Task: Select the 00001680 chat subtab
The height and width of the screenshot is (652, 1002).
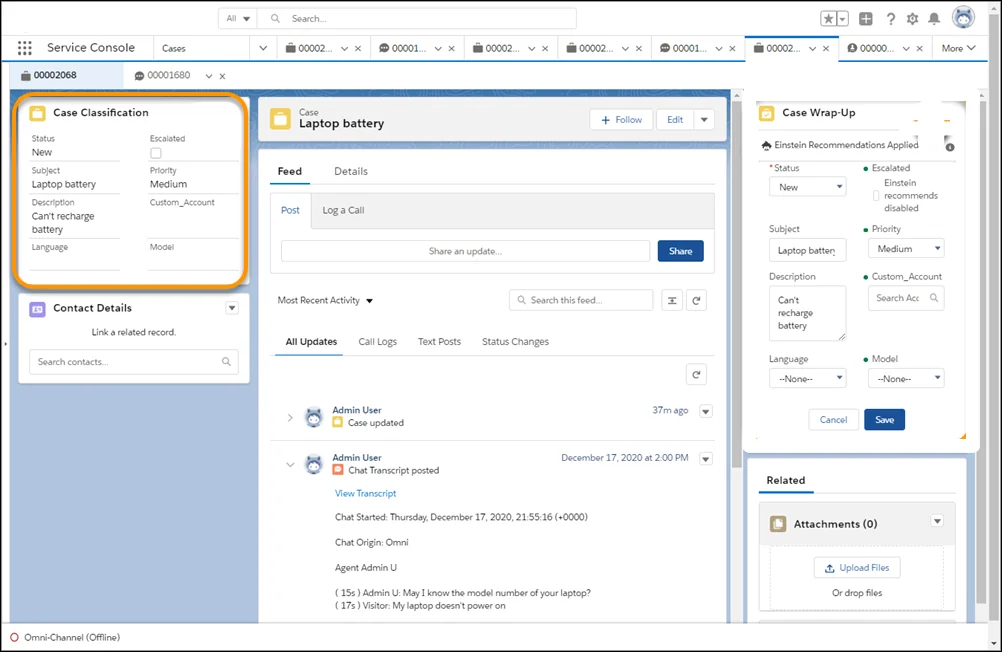Action: point(162,75)
